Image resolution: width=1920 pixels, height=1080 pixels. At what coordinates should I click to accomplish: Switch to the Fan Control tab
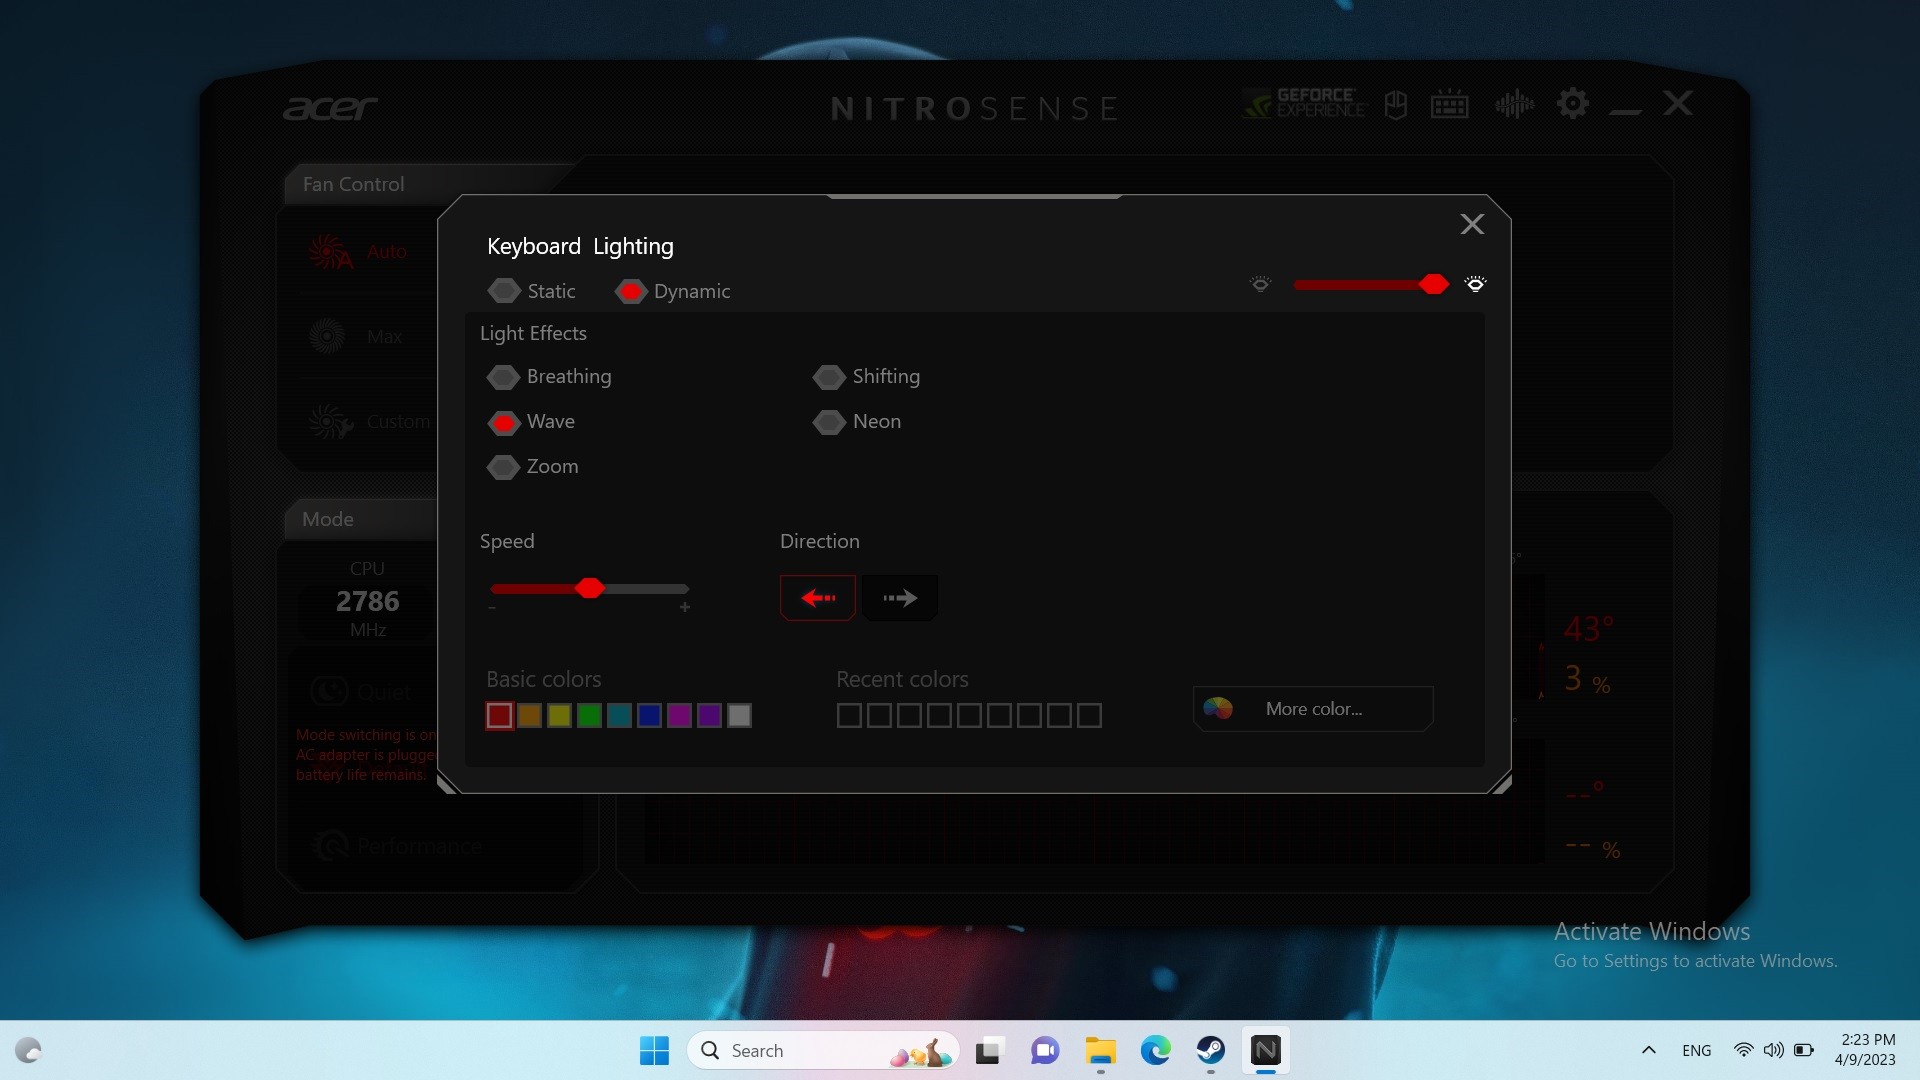click(354, 185)
